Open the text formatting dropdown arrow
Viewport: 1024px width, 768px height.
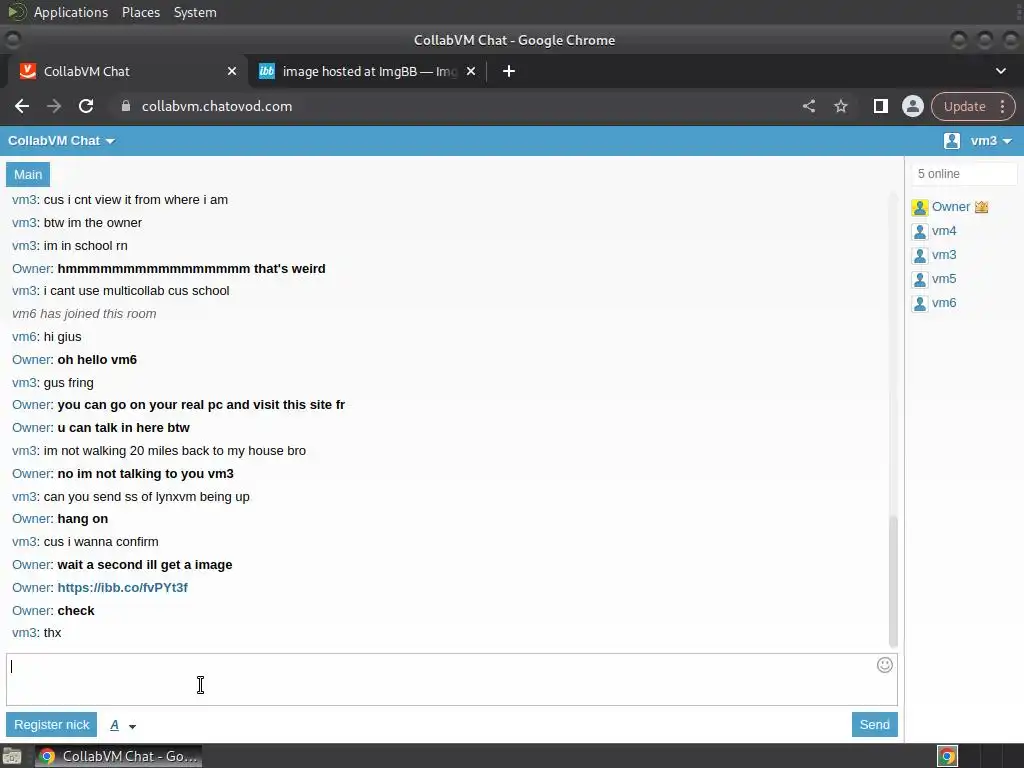(x=132, y=726)
